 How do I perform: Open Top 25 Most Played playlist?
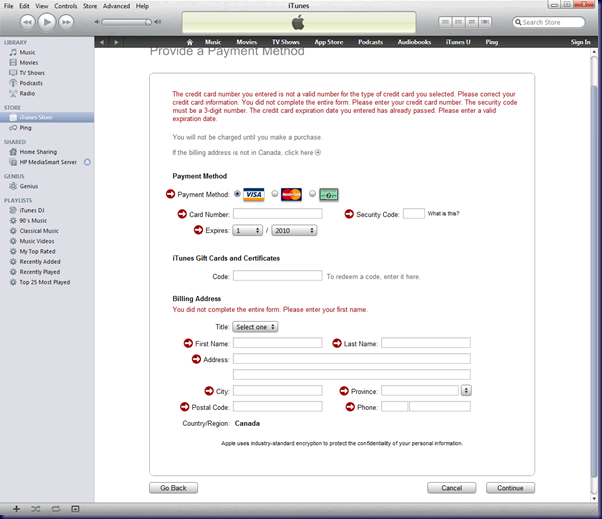tap(47, 282)
